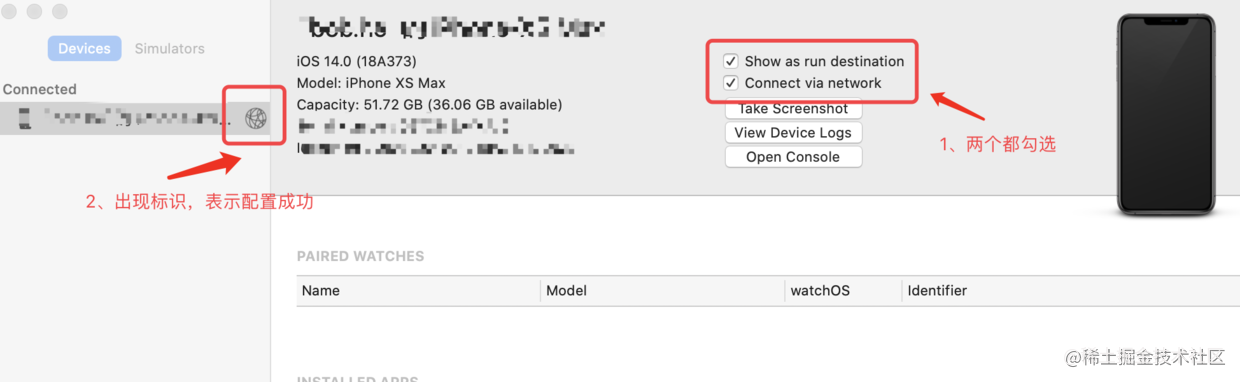Image resolution: width=1240 pixels, height=382 pixels.
Task: Toggle the Show as run destination checkbox
Action: click(x=731, y=61)
